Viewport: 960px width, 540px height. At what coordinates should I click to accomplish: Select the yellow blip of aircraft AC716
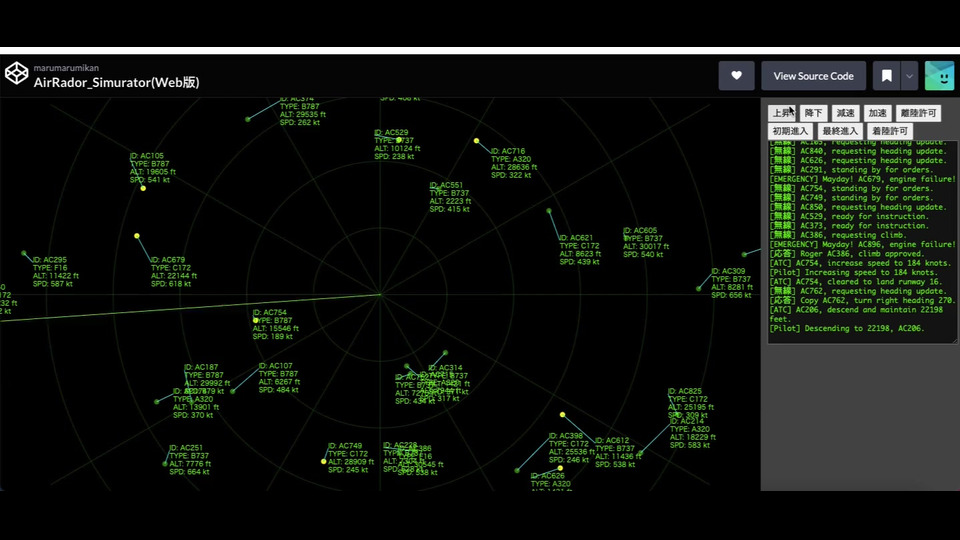tap(476, 141)
